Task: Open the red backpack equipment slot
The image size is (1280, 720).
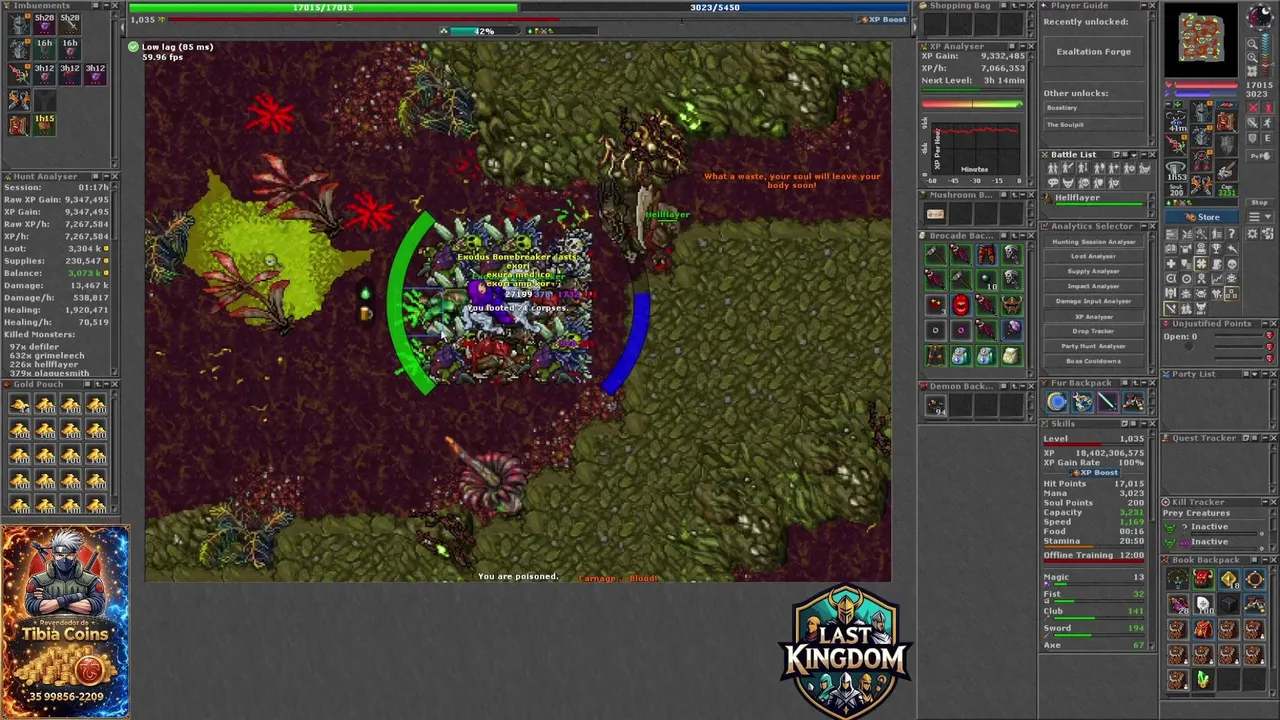Action: (1227, 121)
